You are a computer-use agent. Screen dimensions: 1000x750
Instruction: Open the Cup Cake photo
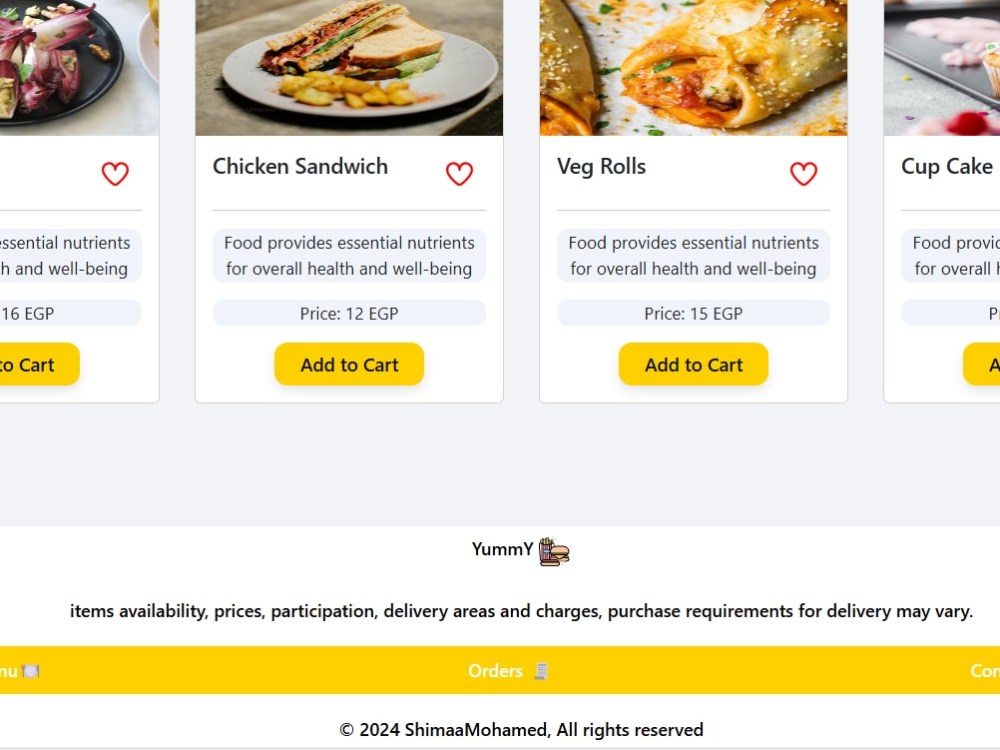[x=942, y=68]
